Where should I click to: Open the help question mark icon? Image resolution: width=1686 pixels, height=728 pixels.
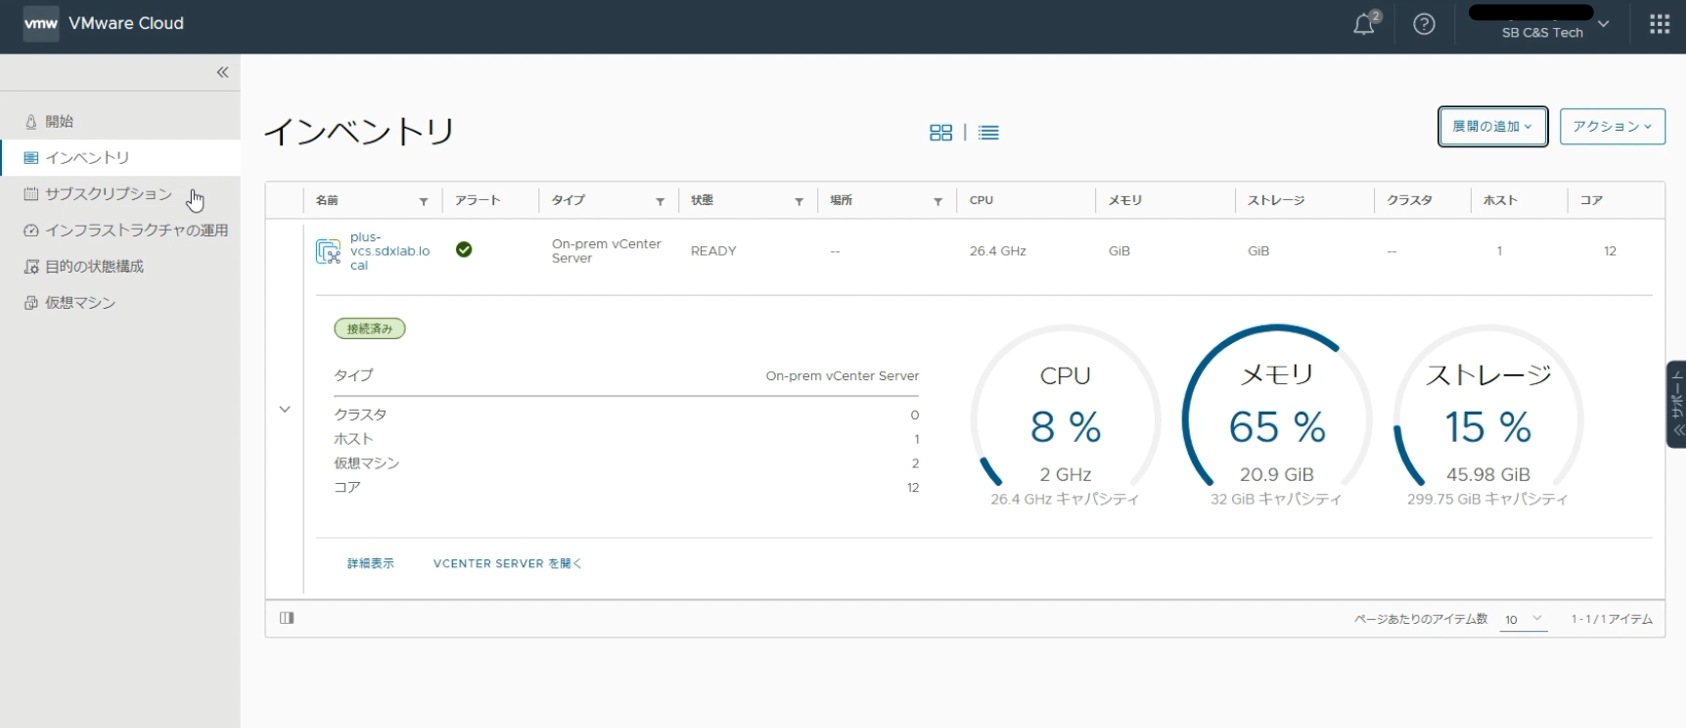[x=1424, y=24]
